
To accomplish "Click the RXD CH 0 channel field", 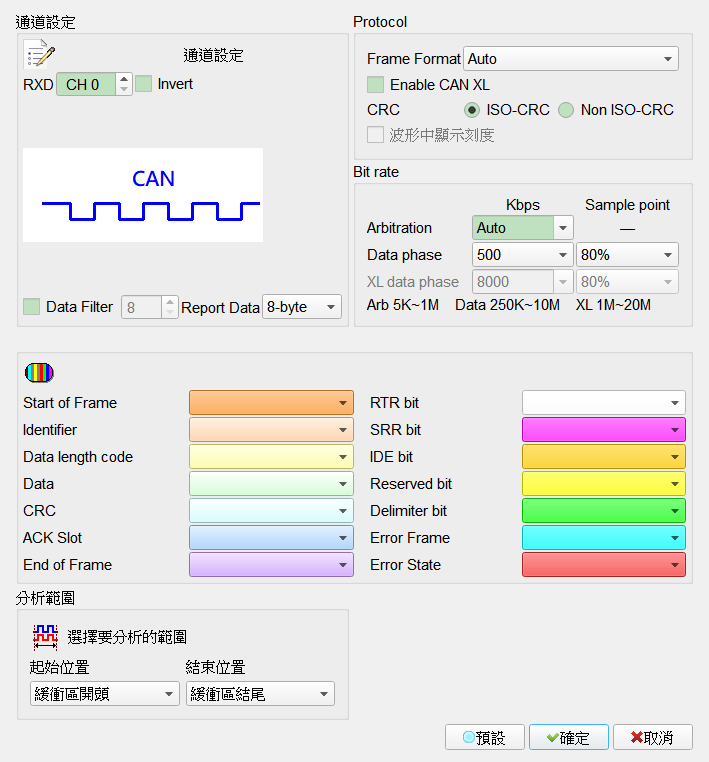I will coord(86,84).
